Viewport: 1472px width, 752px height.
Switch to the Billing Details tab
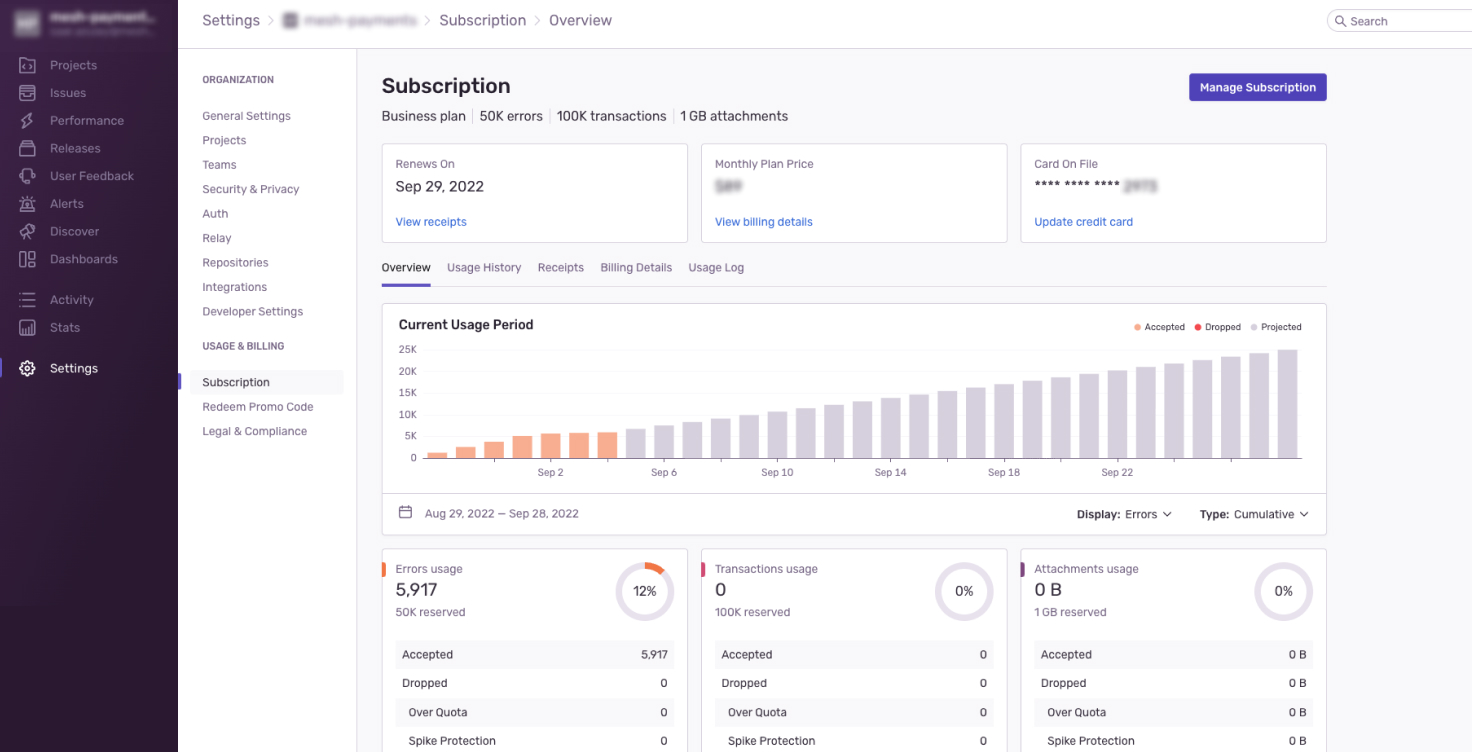pyautogui.click(x=636, y=268)
